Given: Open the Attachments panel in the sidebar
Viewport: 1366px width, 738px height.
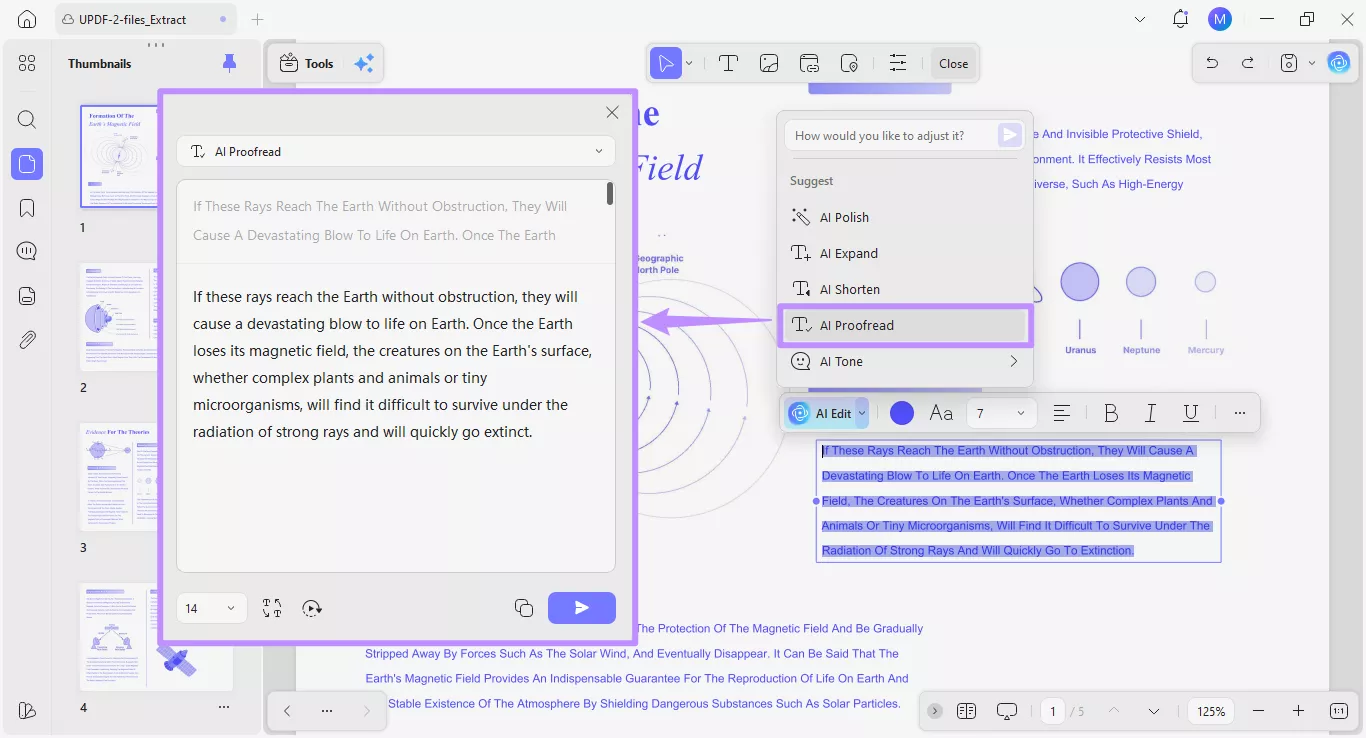Looking at the screenshot, I should coord(27,339).
